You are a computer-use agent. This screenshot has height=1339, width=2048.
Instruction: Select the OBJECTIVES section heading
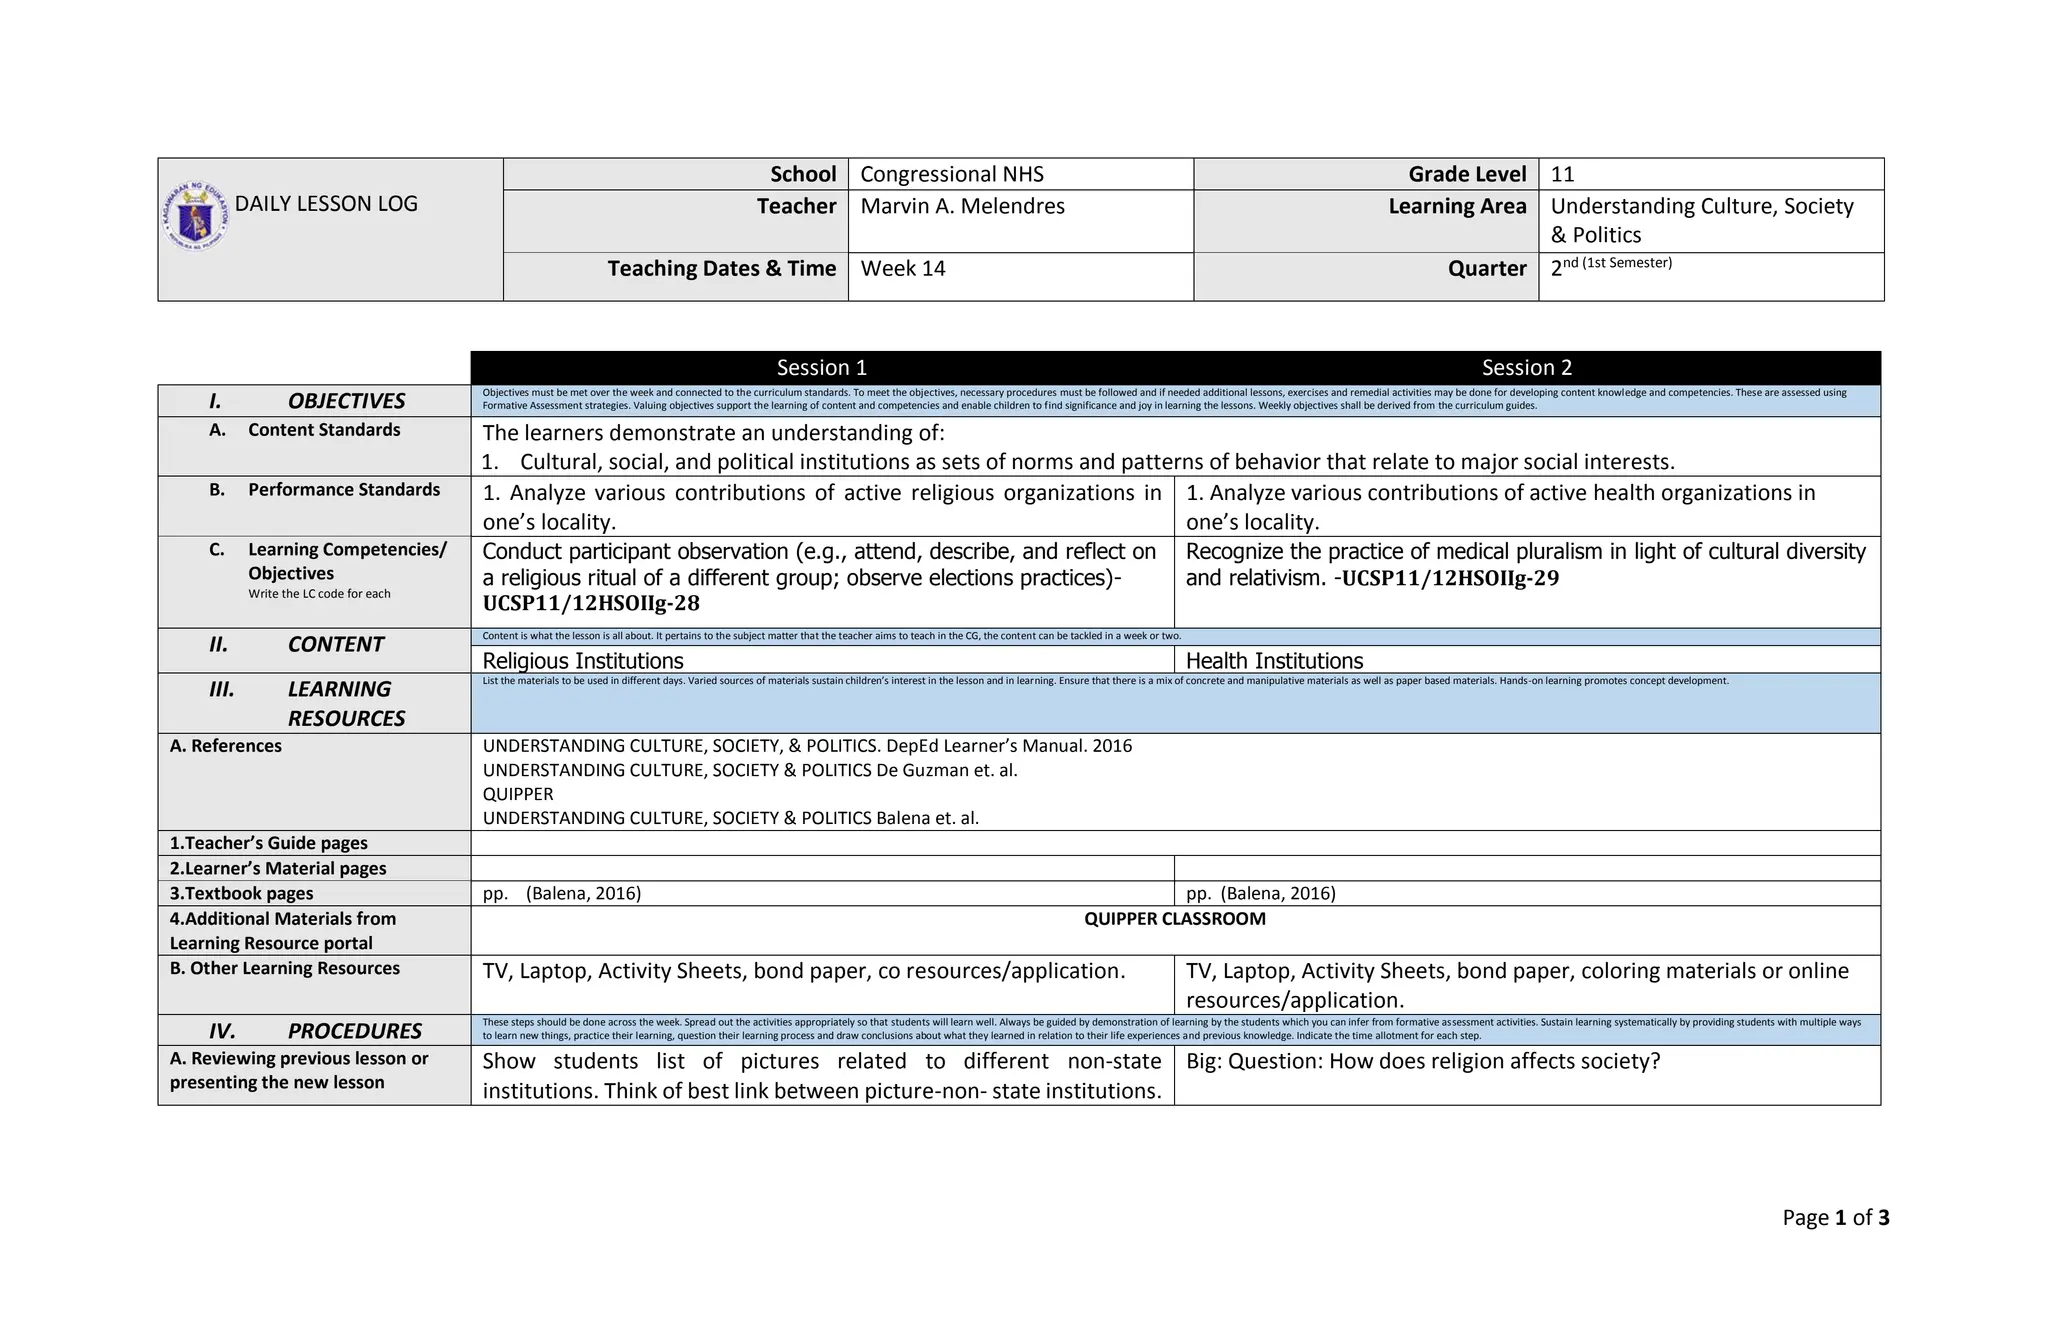point(346,401)
